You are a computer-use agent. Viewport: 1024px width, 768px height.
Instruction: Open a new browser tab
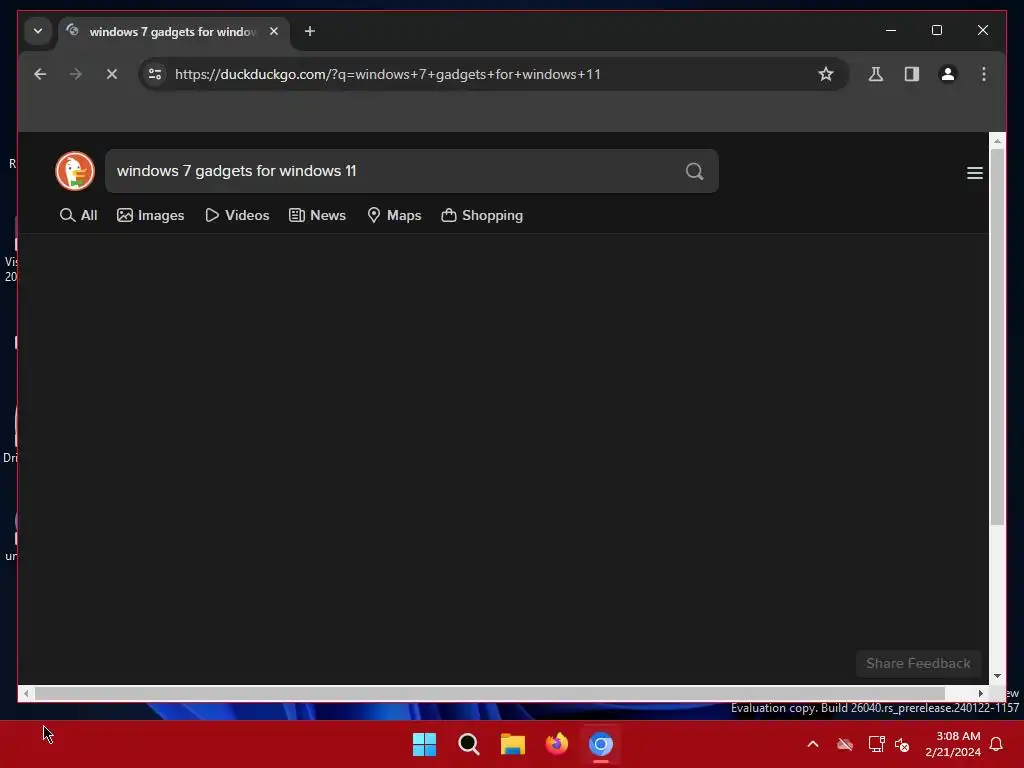tap(310, 31)
